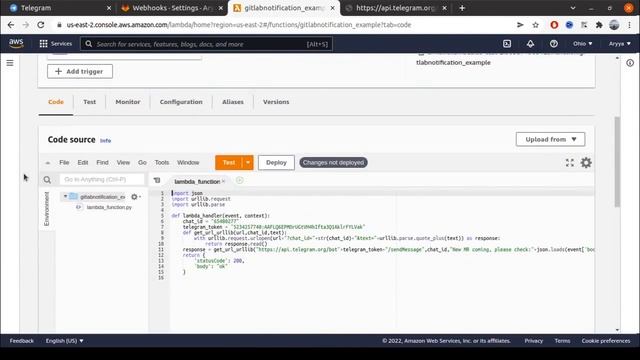Click the search magnifier in environment panel
640x360 pixels.
coord(47,180)
